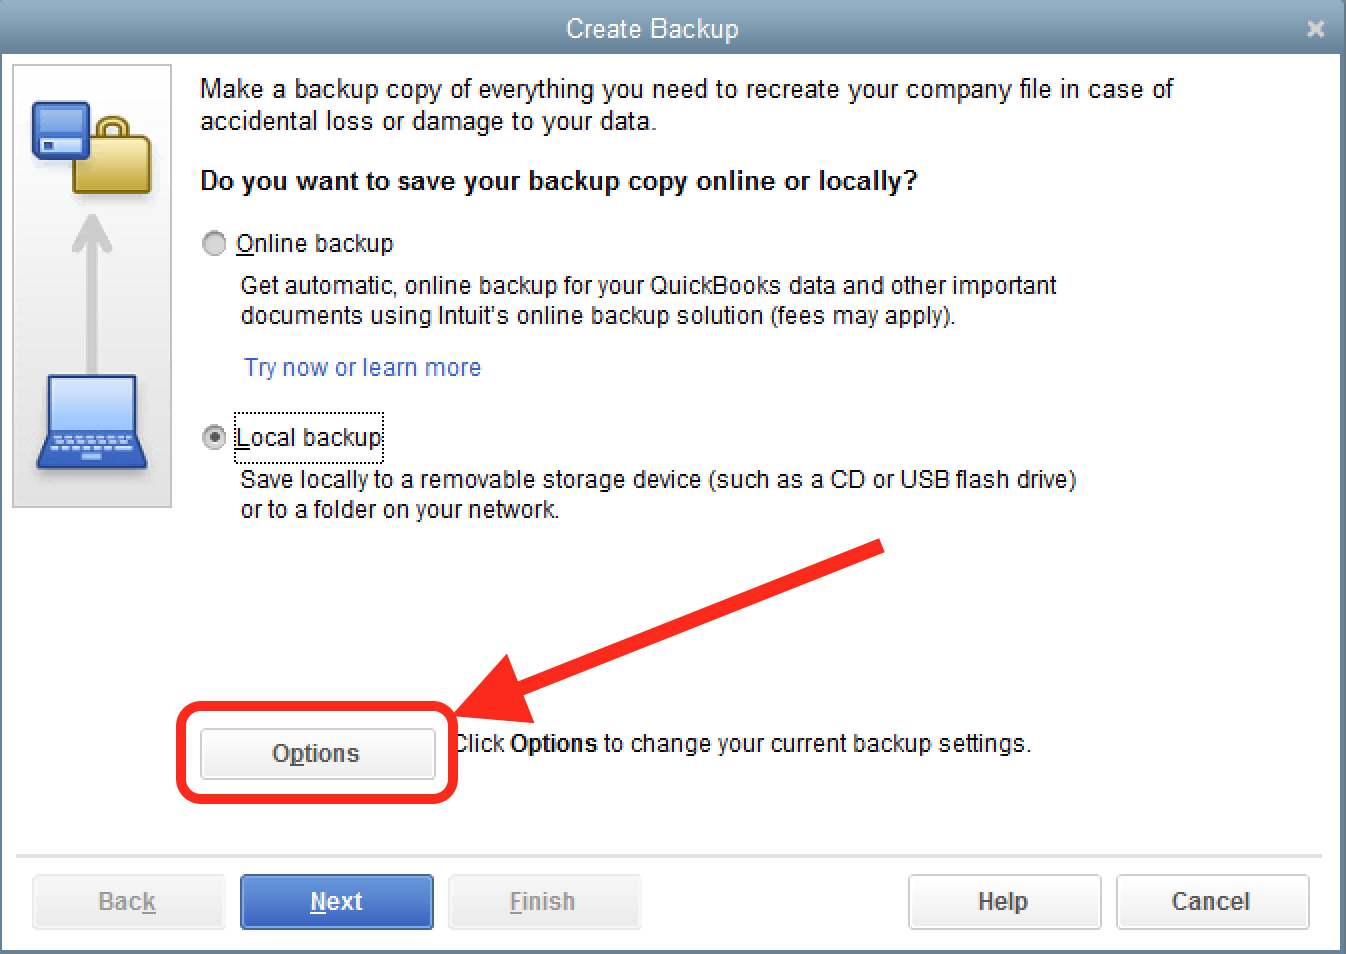1346x954 pixels.
Task: Open the Help button
Action: click(1004, 902)
